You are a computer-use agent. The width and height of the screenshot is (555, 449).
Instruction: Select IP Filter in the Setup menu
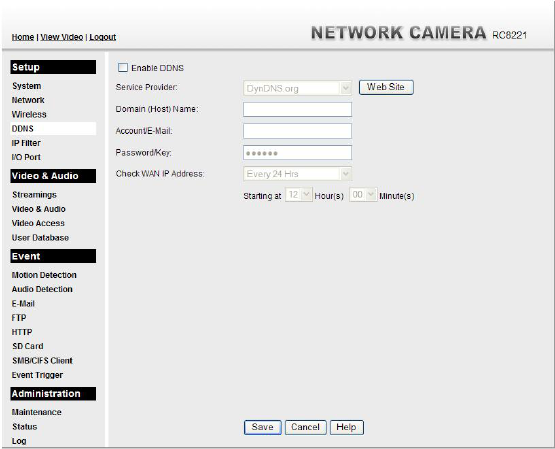click(x=26, y=143)
